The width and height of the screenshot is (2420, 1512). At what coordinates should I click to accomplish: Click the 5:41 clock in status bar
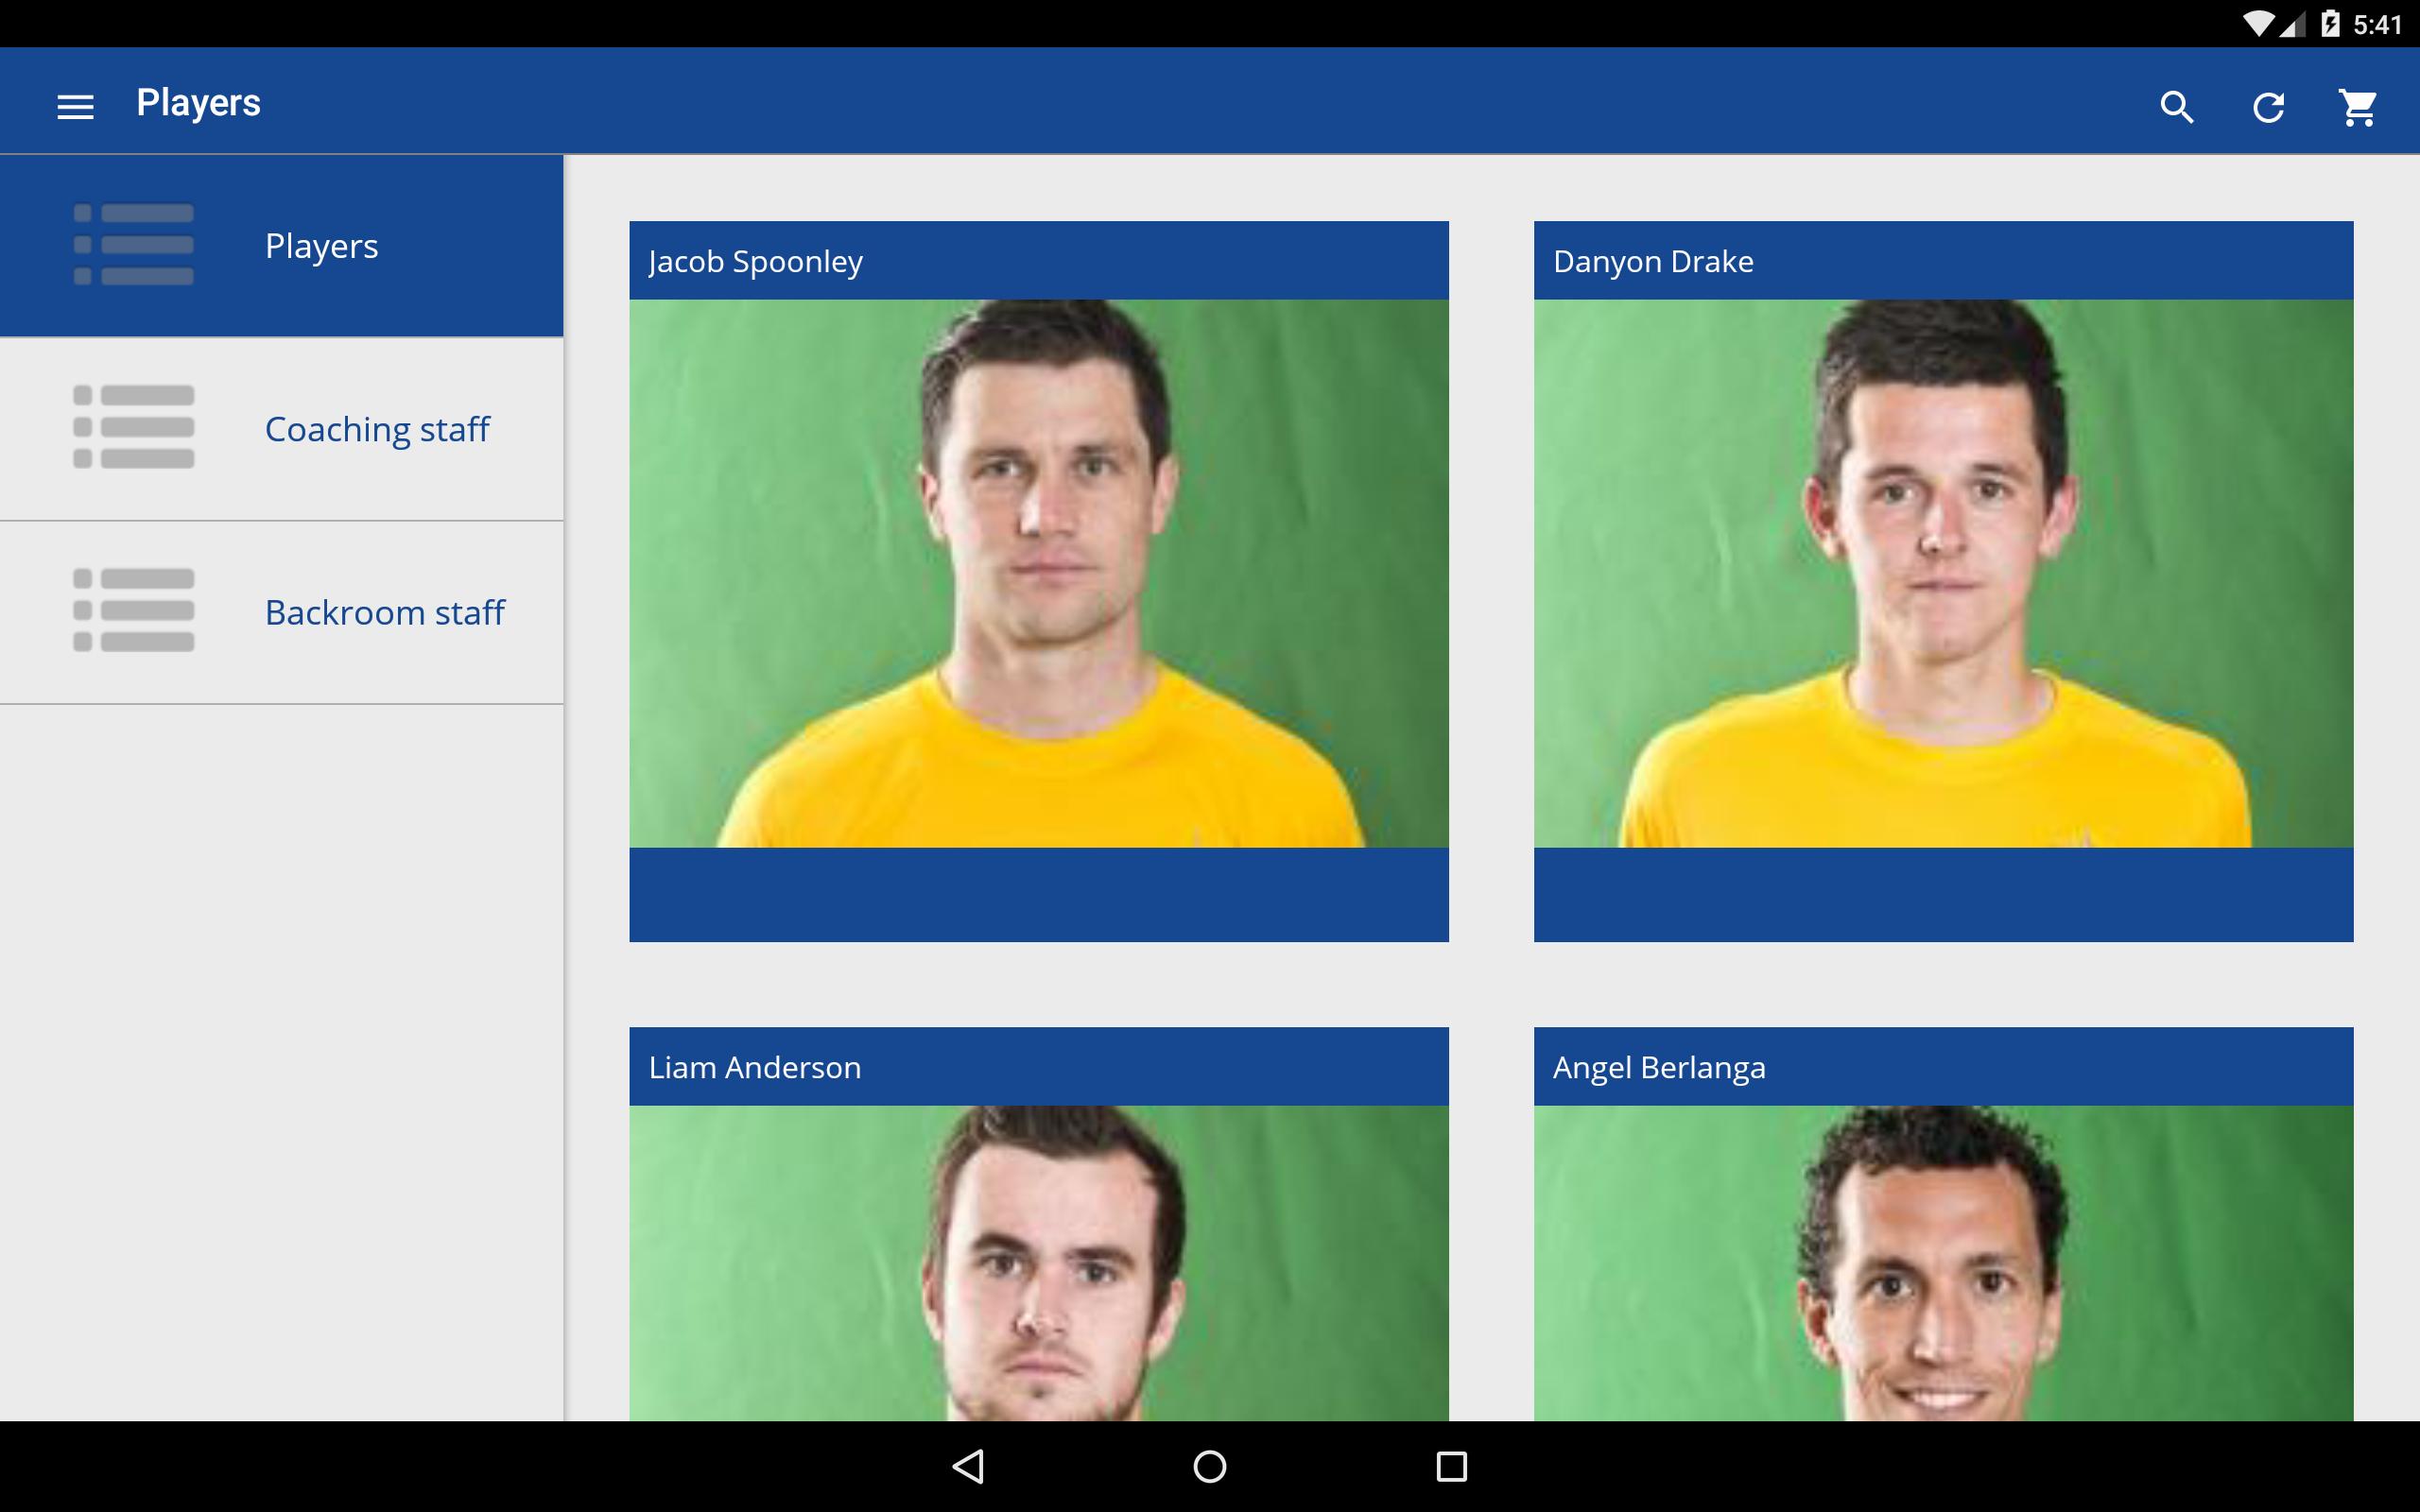[x=2377, y=25]
